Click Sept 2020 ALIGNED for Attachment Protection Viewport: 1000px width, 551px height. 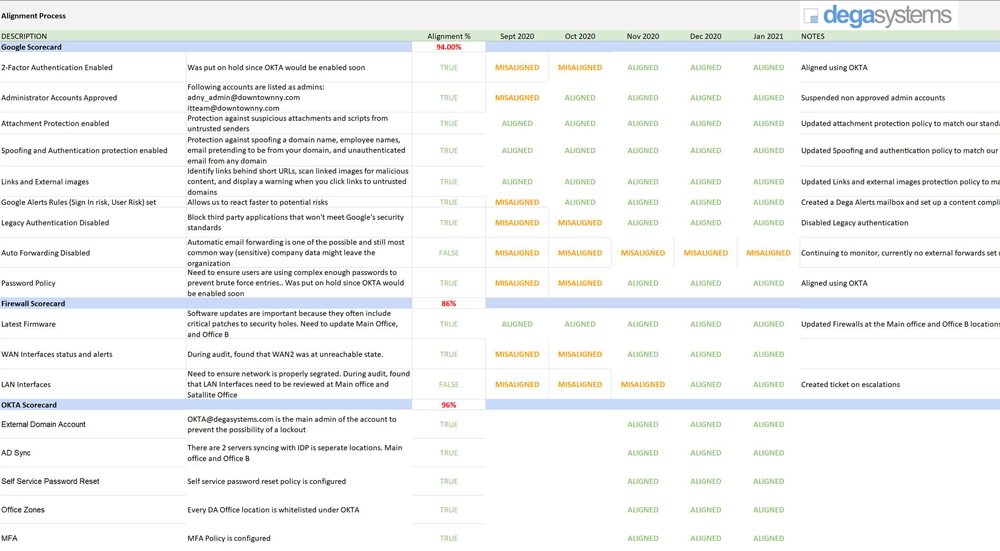pyautogui.click(x=517, y=124)
